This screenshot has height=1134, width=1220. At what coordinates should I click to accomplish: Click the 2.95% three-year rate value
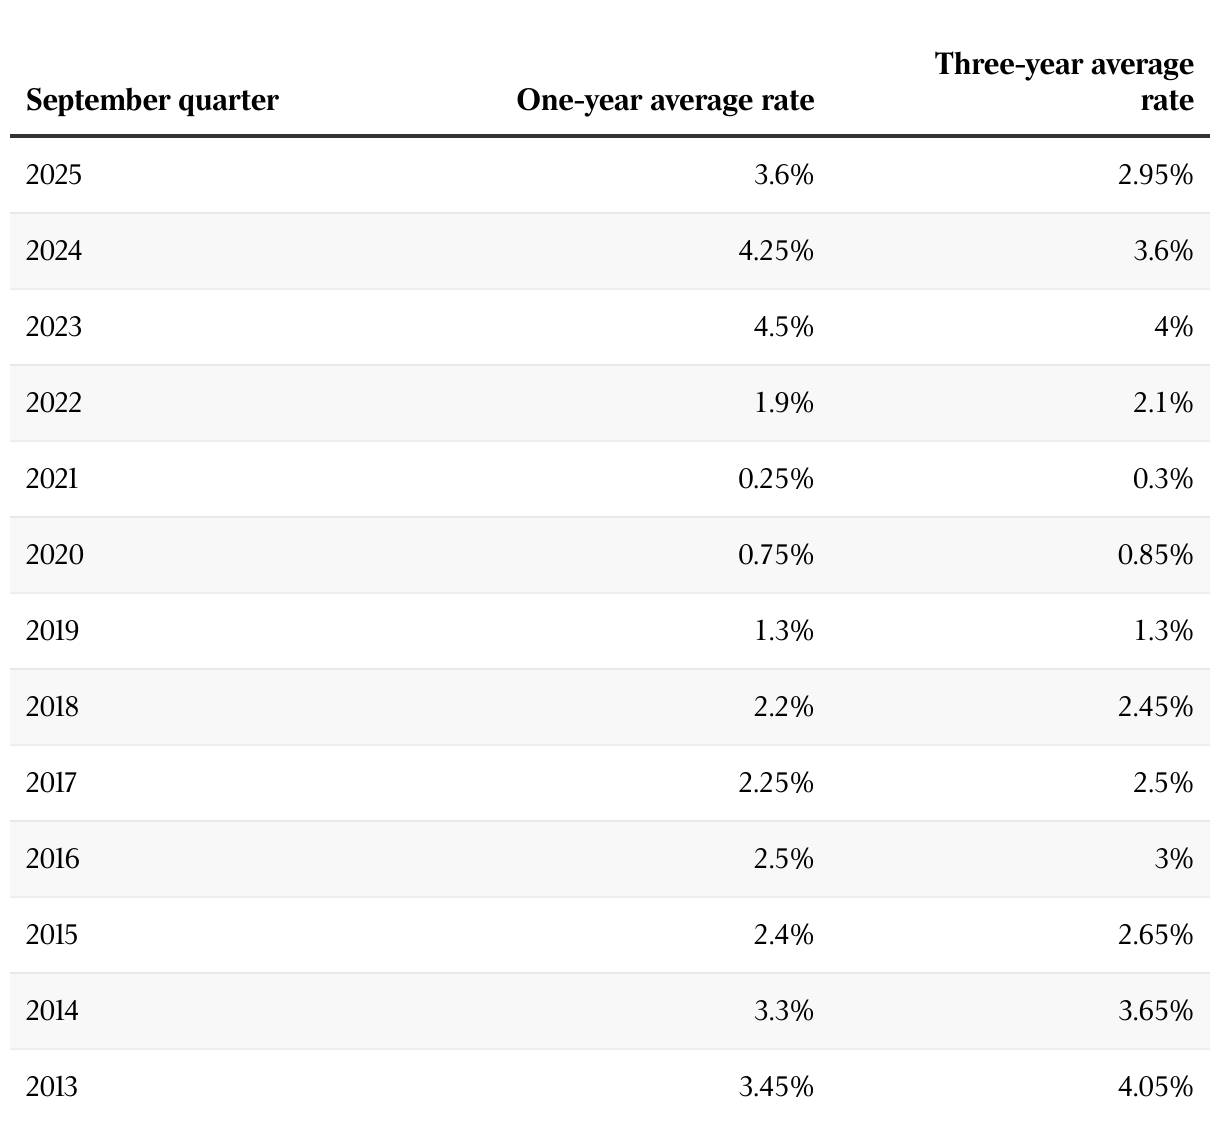pos(1156,175)
